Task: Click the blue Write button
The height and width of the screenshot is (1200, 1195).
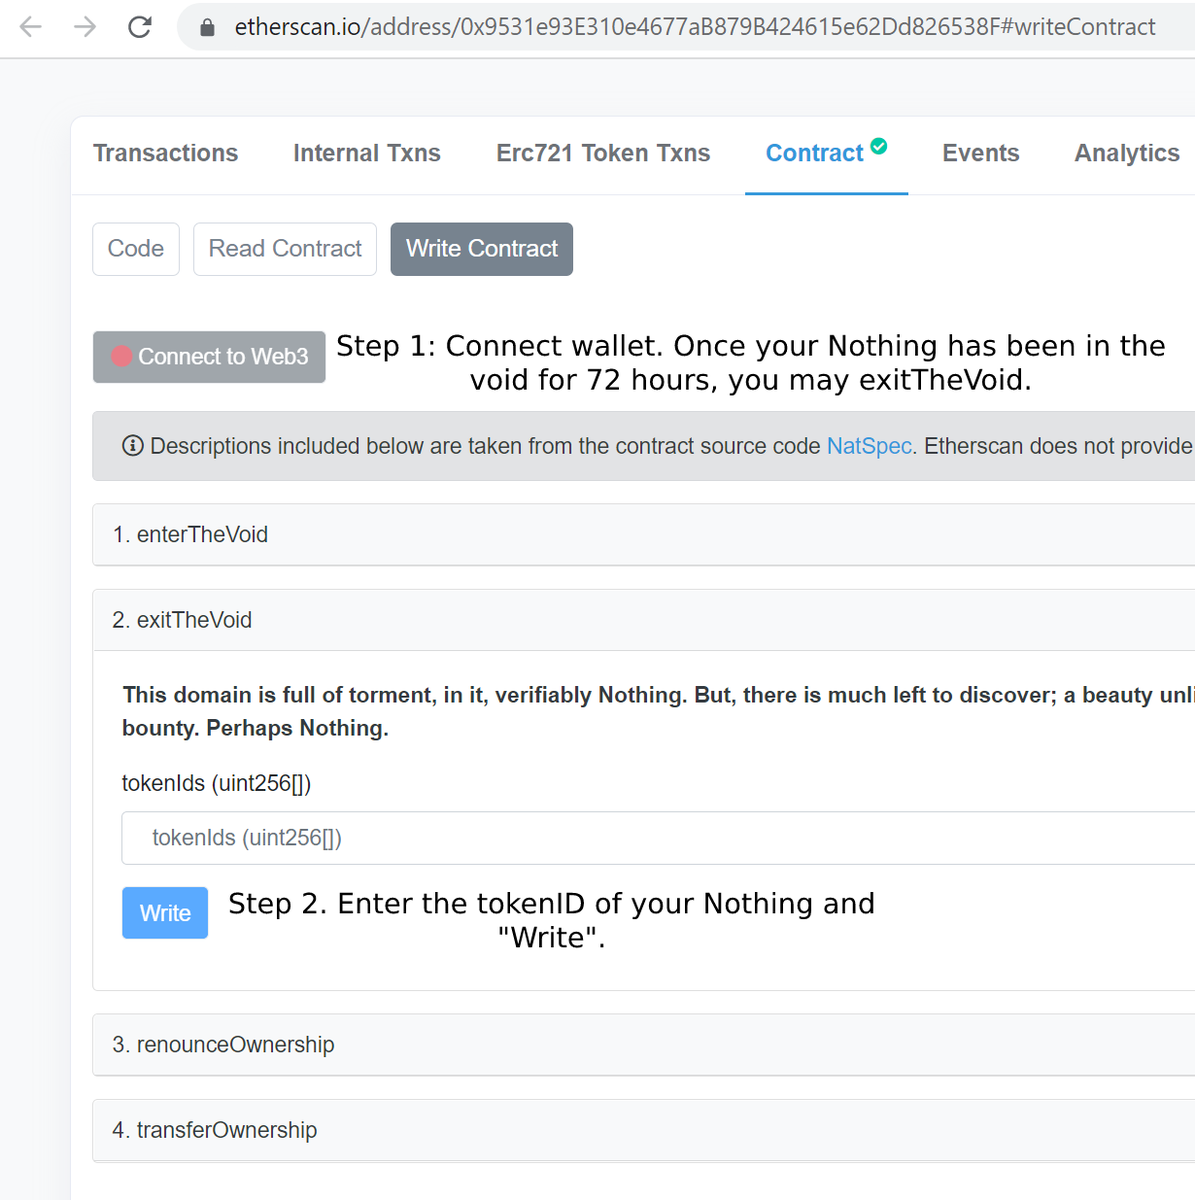Action: coord(165,913)
